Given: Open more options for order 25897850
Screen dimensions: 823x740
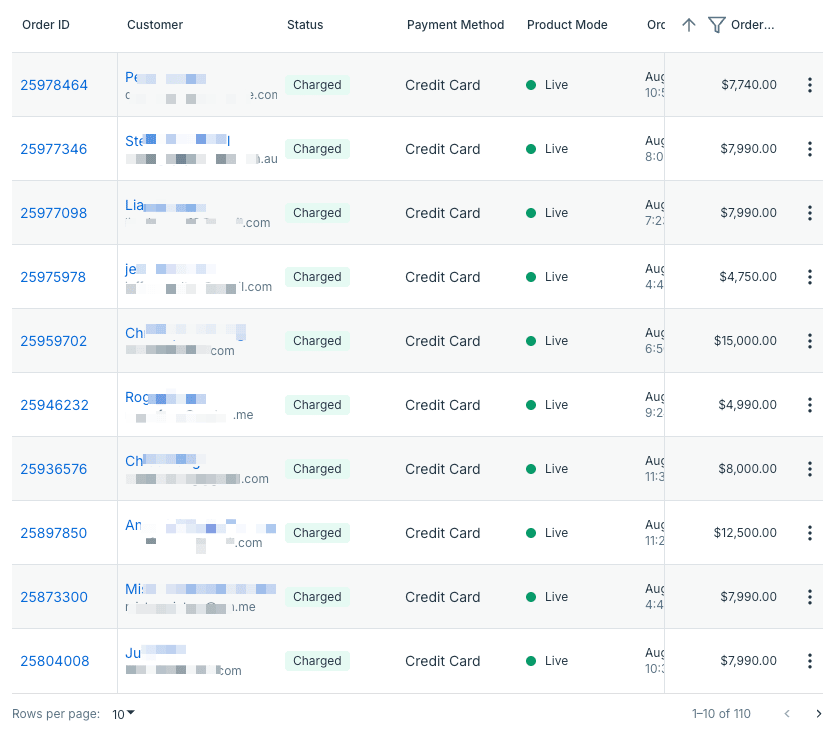Looking at the screenshot, I should click(x=810, y=533).
